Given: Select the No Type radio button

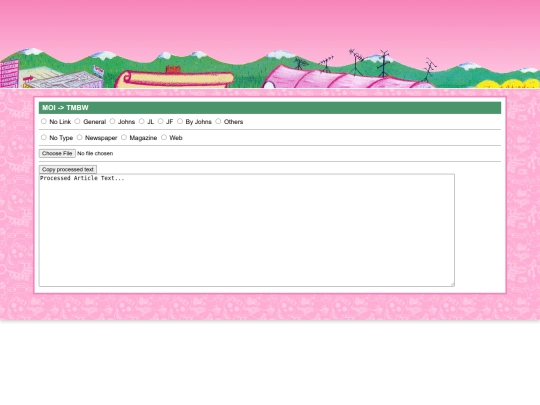Looking at the screenshot, I should (x=44, y=137).
